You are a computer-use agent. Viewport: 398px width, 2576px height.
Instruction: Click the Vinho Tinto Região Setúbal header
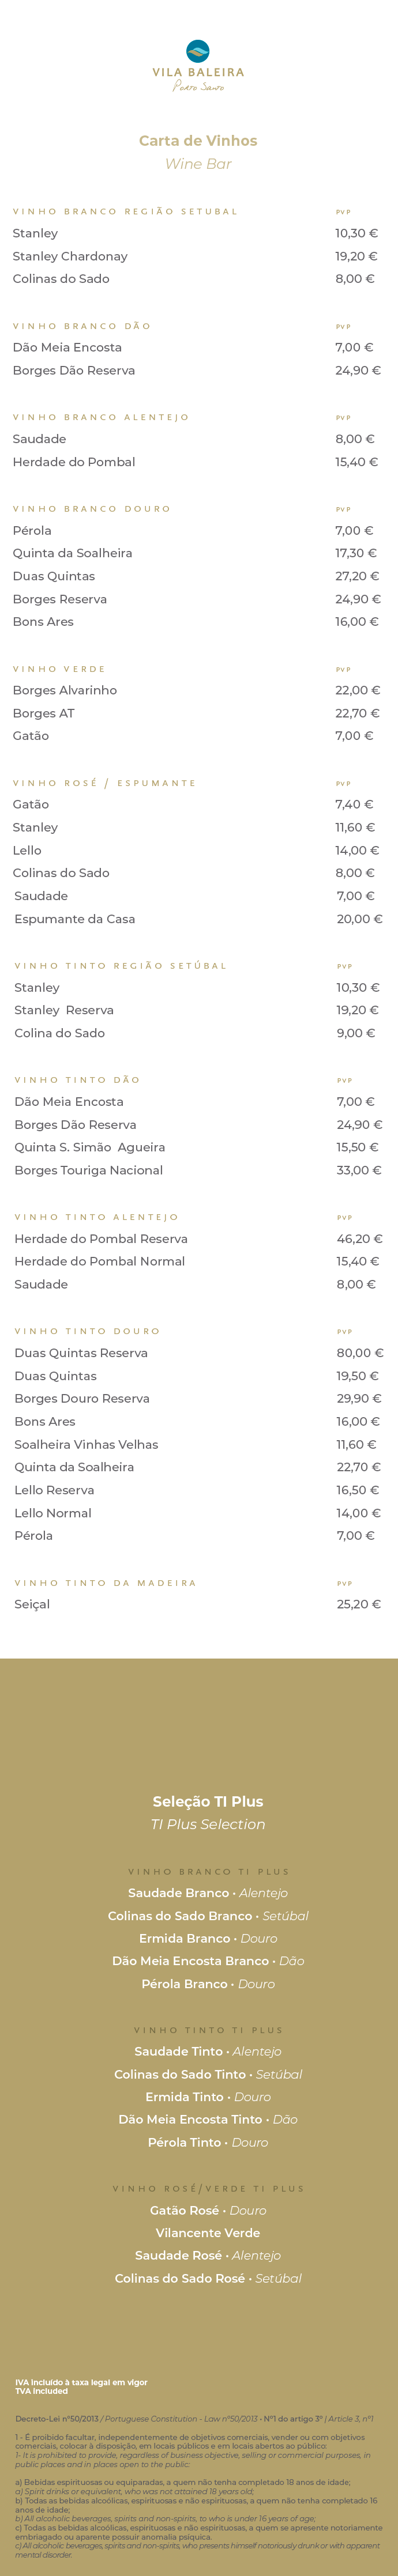coord(121,966)
